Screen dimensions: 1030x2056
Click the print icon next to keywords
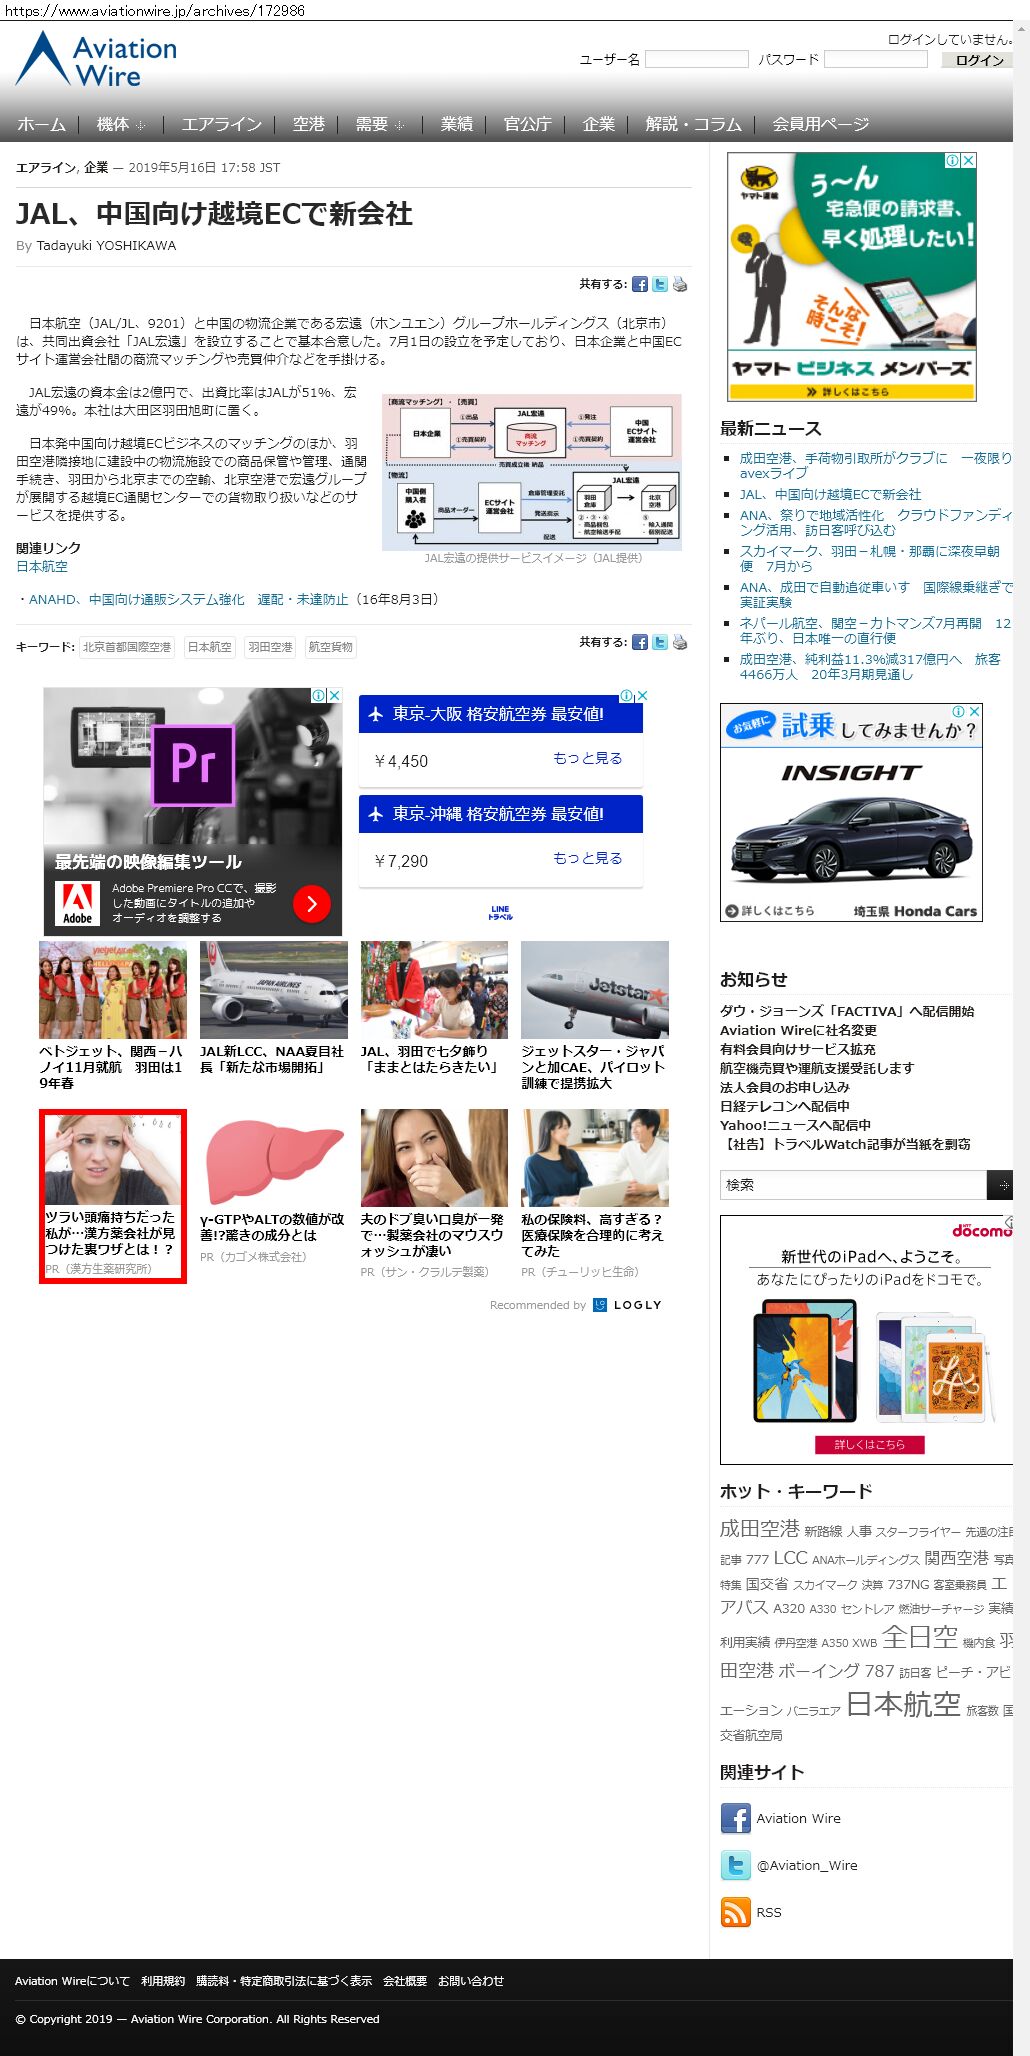[x=680, y=643]
